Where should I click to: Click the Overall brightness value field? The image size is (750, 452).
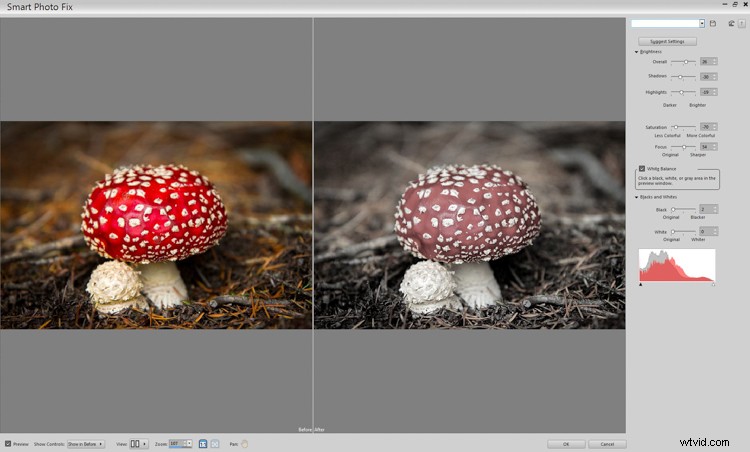(x=706, y=62)
